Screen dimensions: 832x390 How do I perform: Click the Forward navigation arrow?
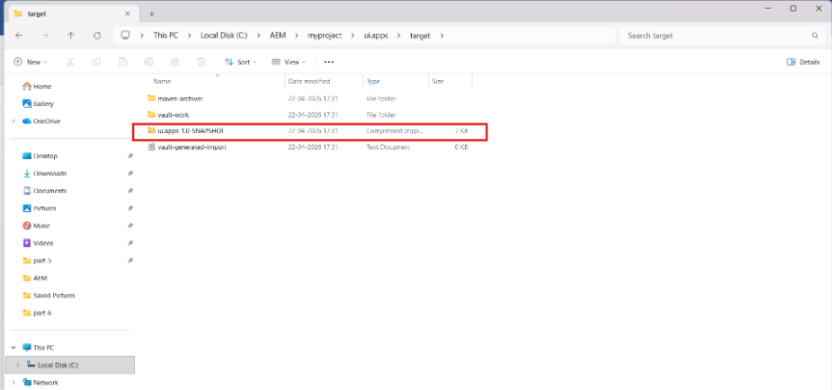point(45,36)
